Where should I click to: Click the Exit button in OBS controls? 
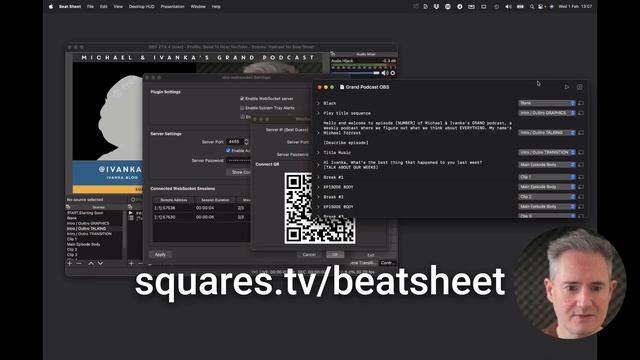[371, 255]
